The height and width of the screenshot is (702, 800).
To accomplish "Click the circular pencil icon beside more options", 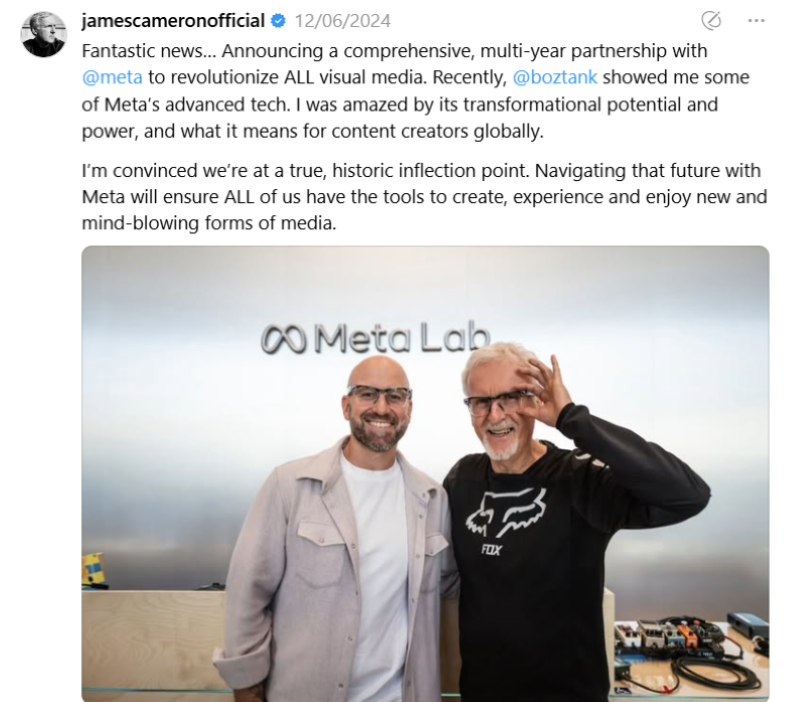I will click(711, 21).
